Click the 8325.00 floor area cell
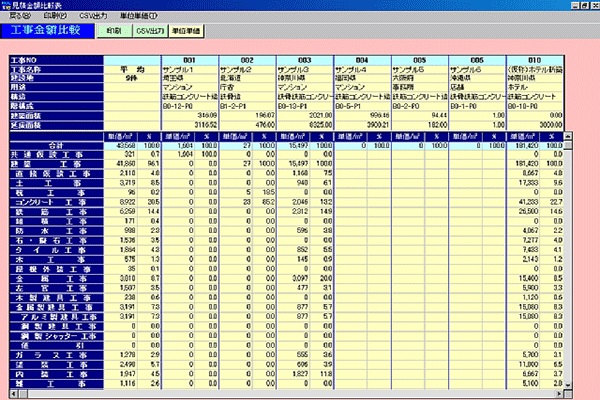 tap(305, 125)
